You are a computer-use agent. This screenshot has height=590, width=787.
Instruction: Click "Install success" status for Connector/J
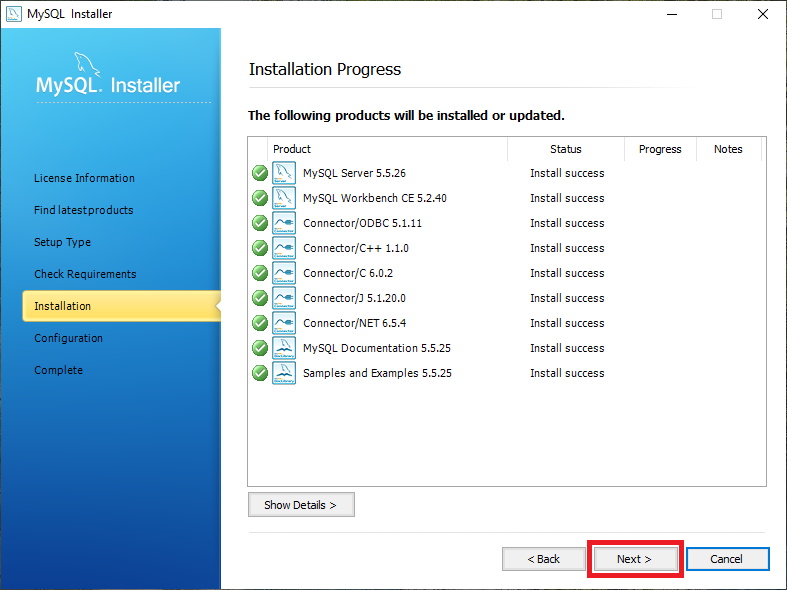[x=567, y=298]
